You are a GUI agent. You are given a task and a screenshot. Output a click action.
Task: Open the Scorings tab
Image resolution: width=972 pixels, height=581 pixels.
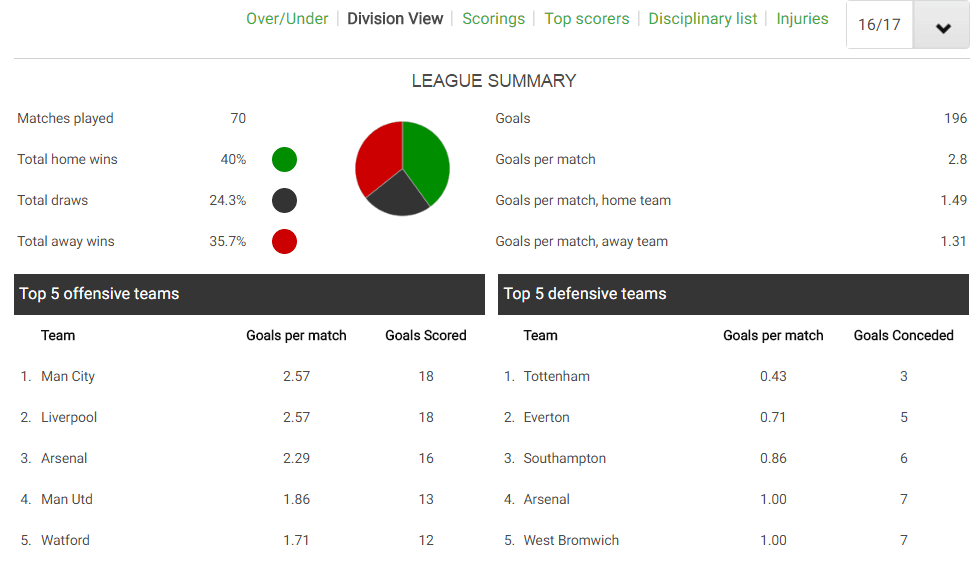coord(493,19)
